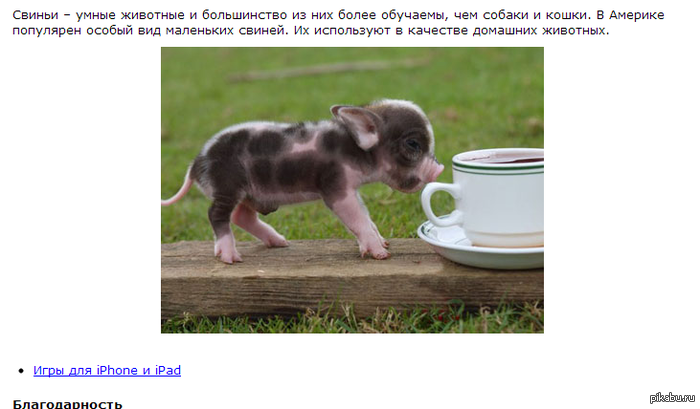Click the piglet's eye
Image resolution: width=700 pixels, height=409 pixels.
[413, 144]
